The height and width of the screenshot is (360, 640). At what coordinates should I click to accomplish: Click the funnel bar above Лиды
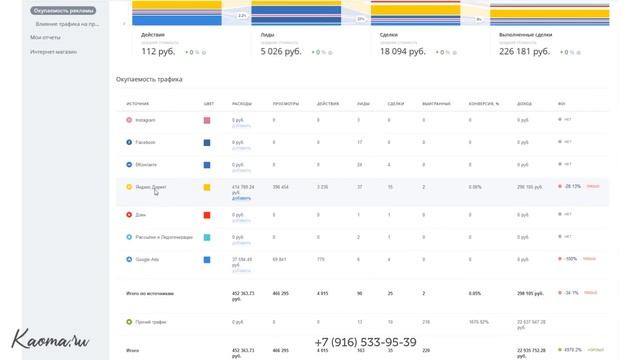(296, 13)
